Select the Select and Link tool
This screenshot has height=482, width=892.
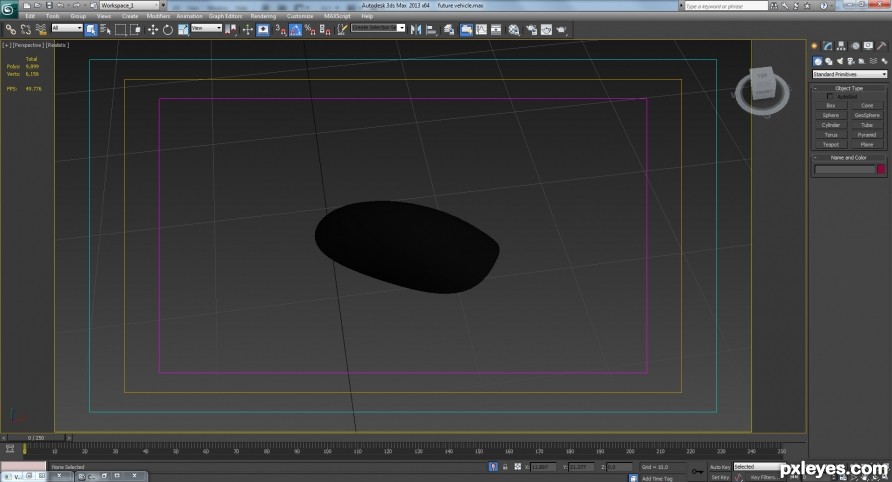pyautogui.click(x=11, y=30)
